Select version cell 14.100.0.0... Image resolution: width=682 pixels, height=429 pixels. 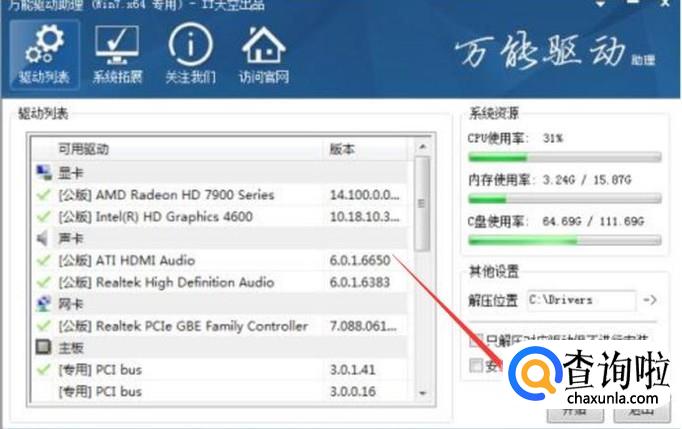tap(364, 195)
